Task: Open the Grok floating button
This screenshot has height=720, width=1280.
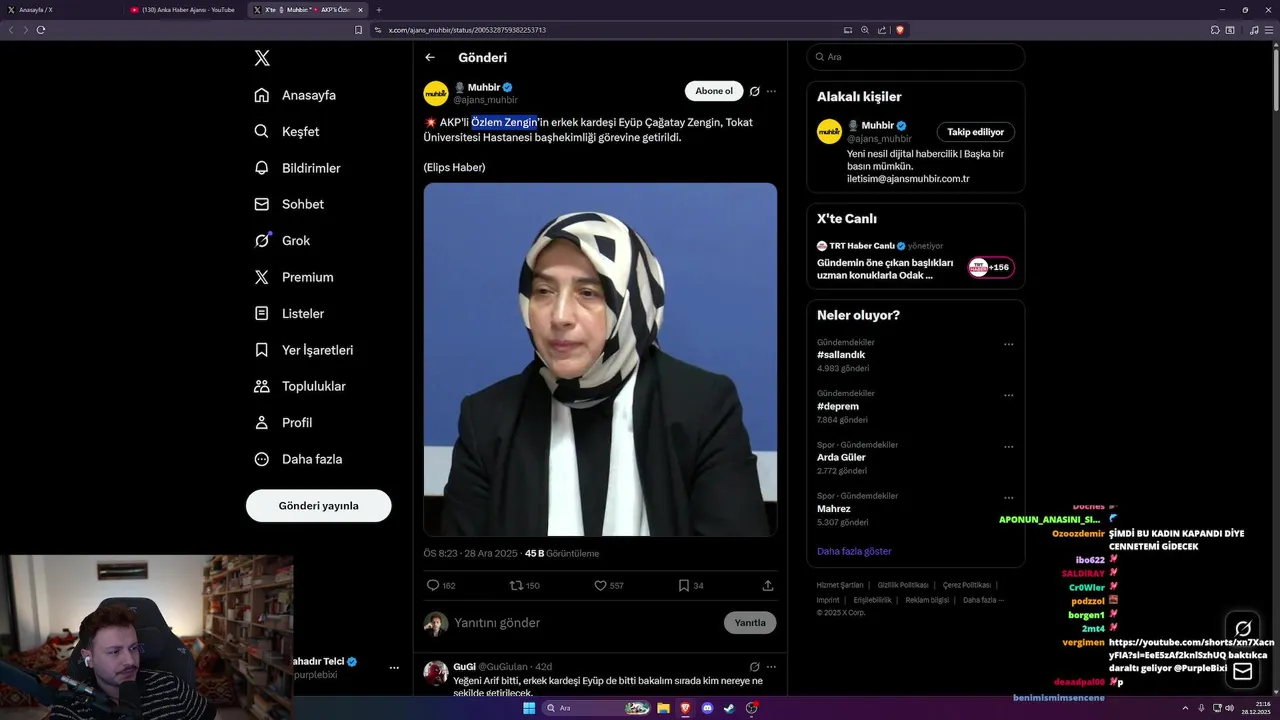Action: pyautogui.click(x=1243, y=628)
